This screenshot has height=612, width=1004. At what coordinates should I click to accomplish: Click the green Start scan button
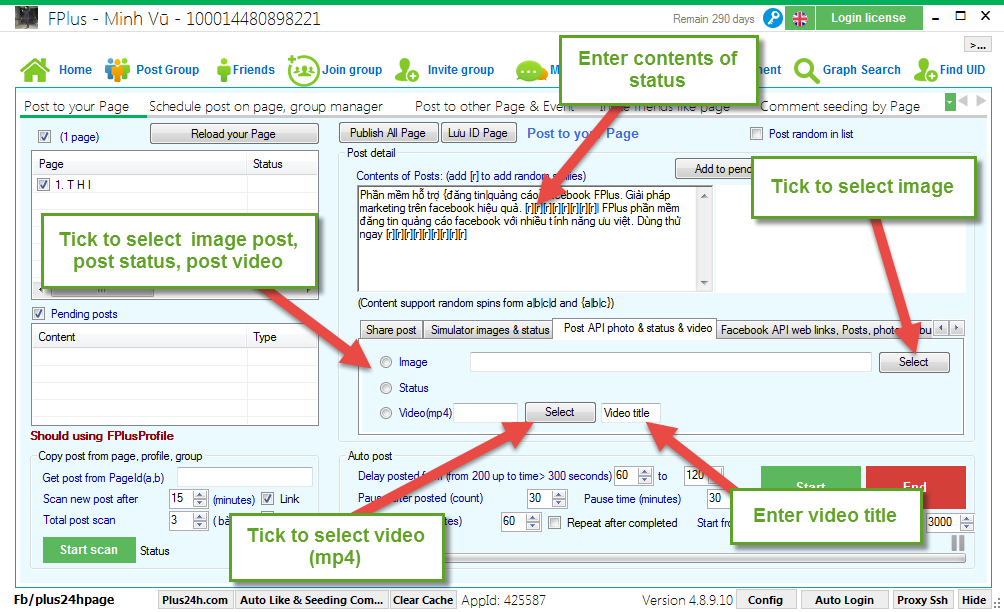click(89, 550)
